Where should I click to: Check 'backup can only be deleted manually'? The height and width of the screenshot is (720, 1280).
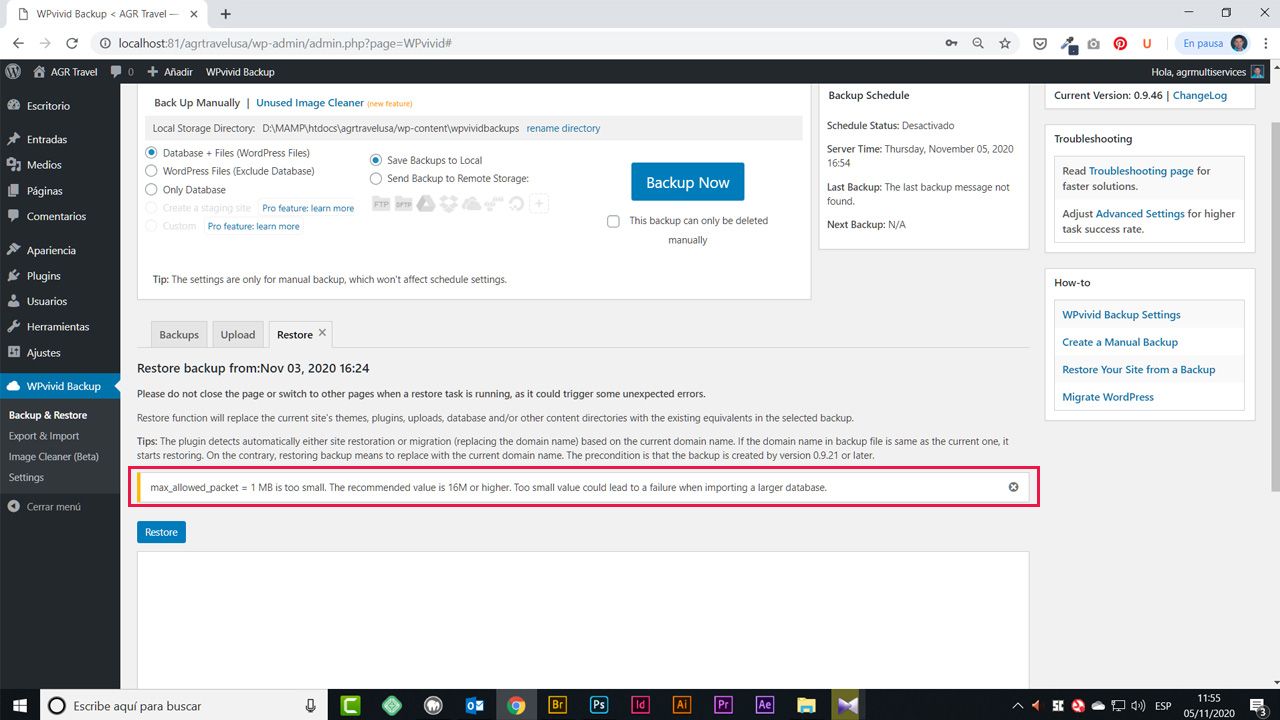(613, 221)
